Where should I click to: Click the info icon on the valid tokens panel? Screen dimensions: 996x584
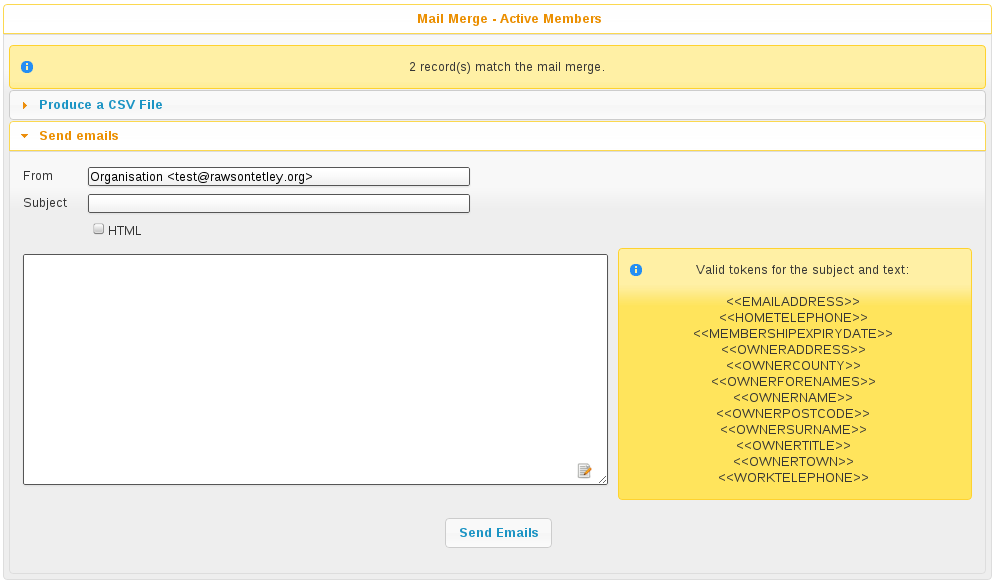(x=636, y=270)
